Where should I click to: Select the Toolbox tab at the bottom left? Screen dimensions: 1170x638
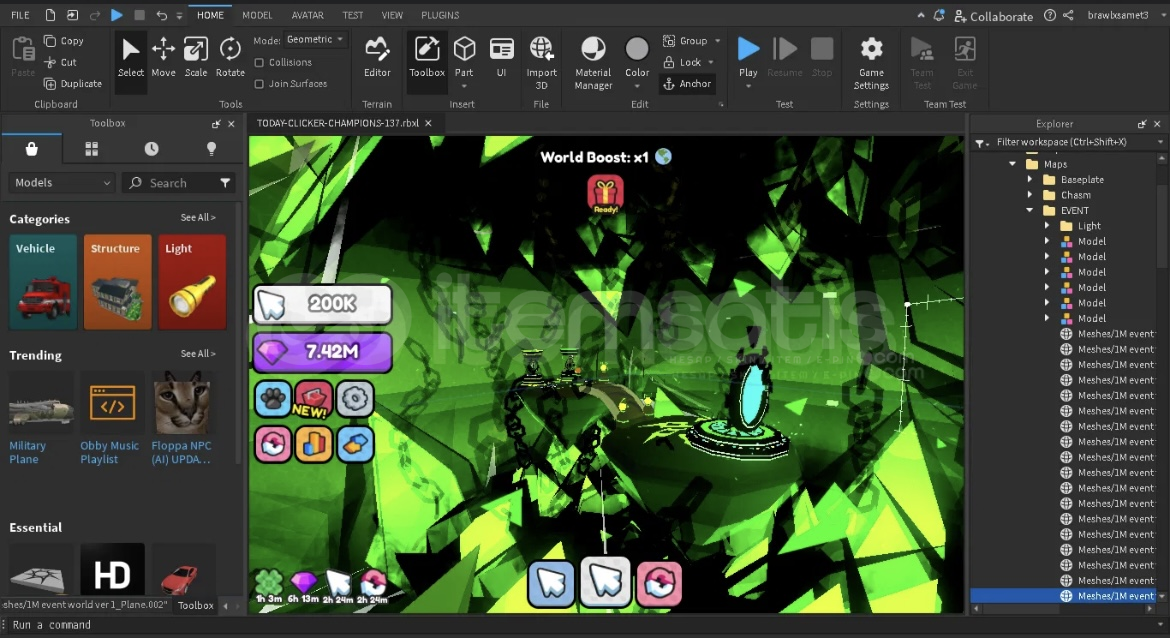point(195,605)
